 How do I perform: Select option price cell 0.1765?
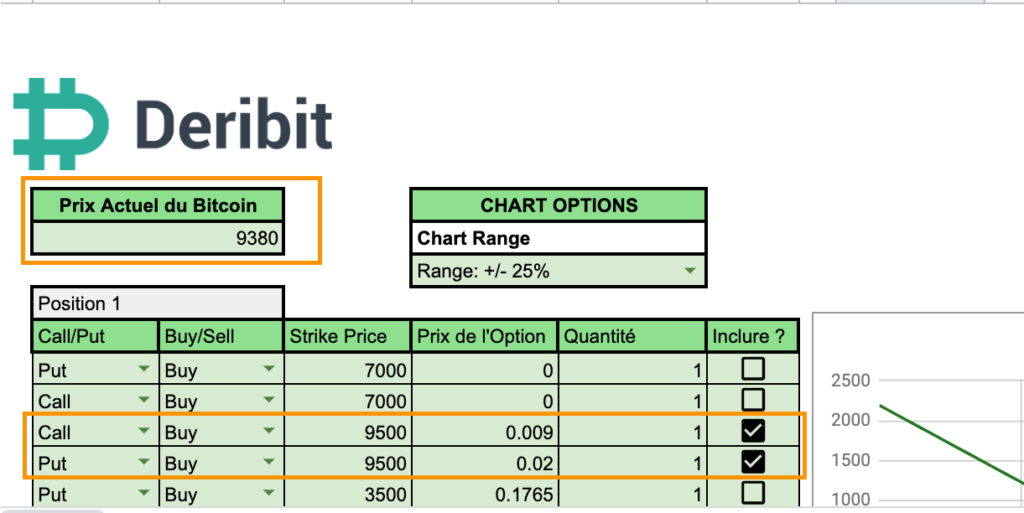pos(484,494)
